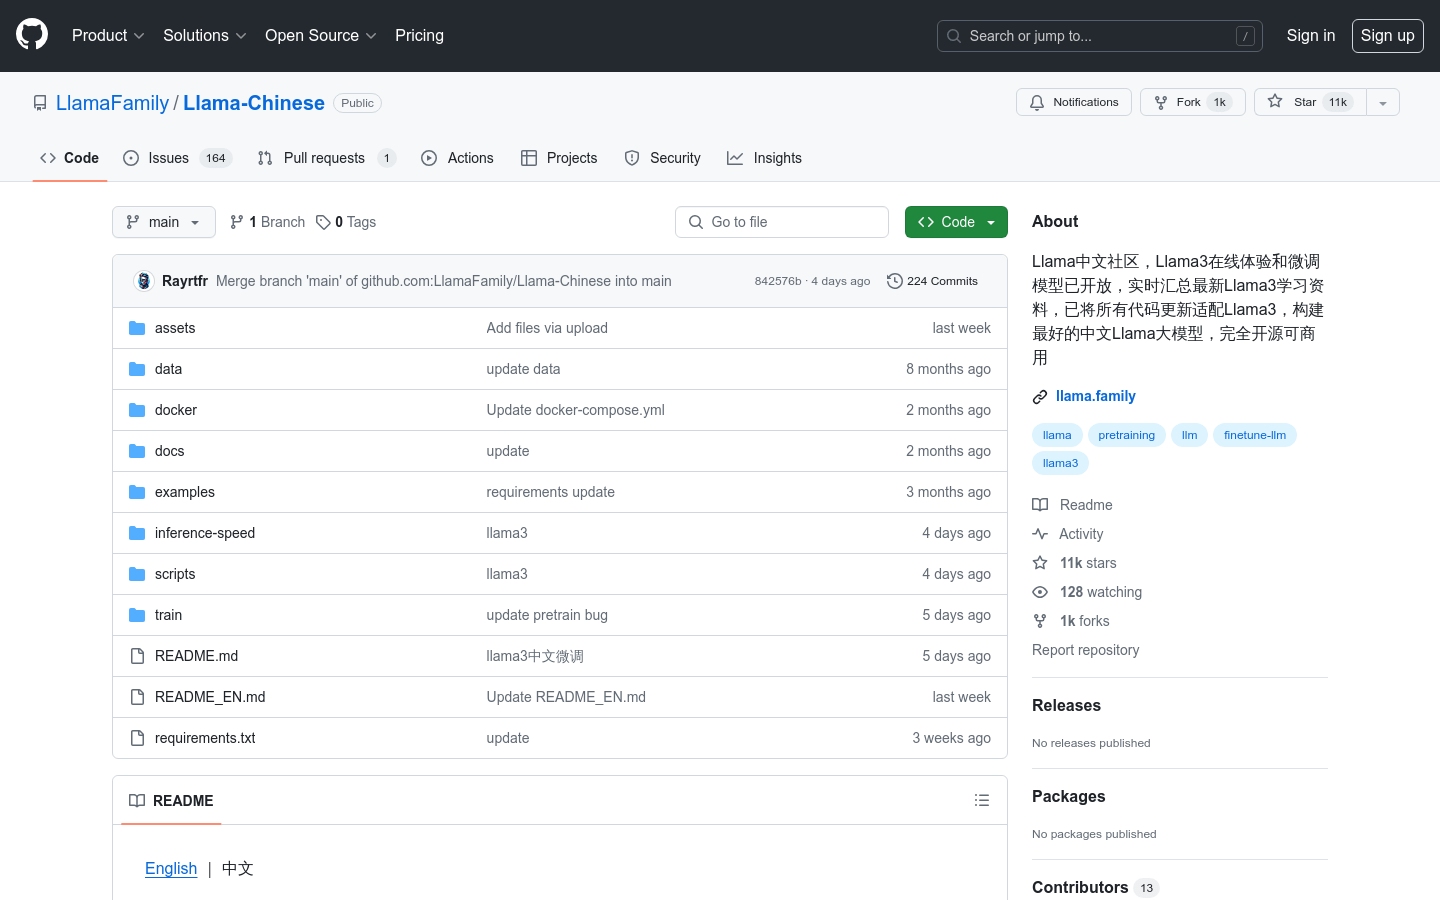
Task: Switch to the Actions tab
Action: pos(457,158)
